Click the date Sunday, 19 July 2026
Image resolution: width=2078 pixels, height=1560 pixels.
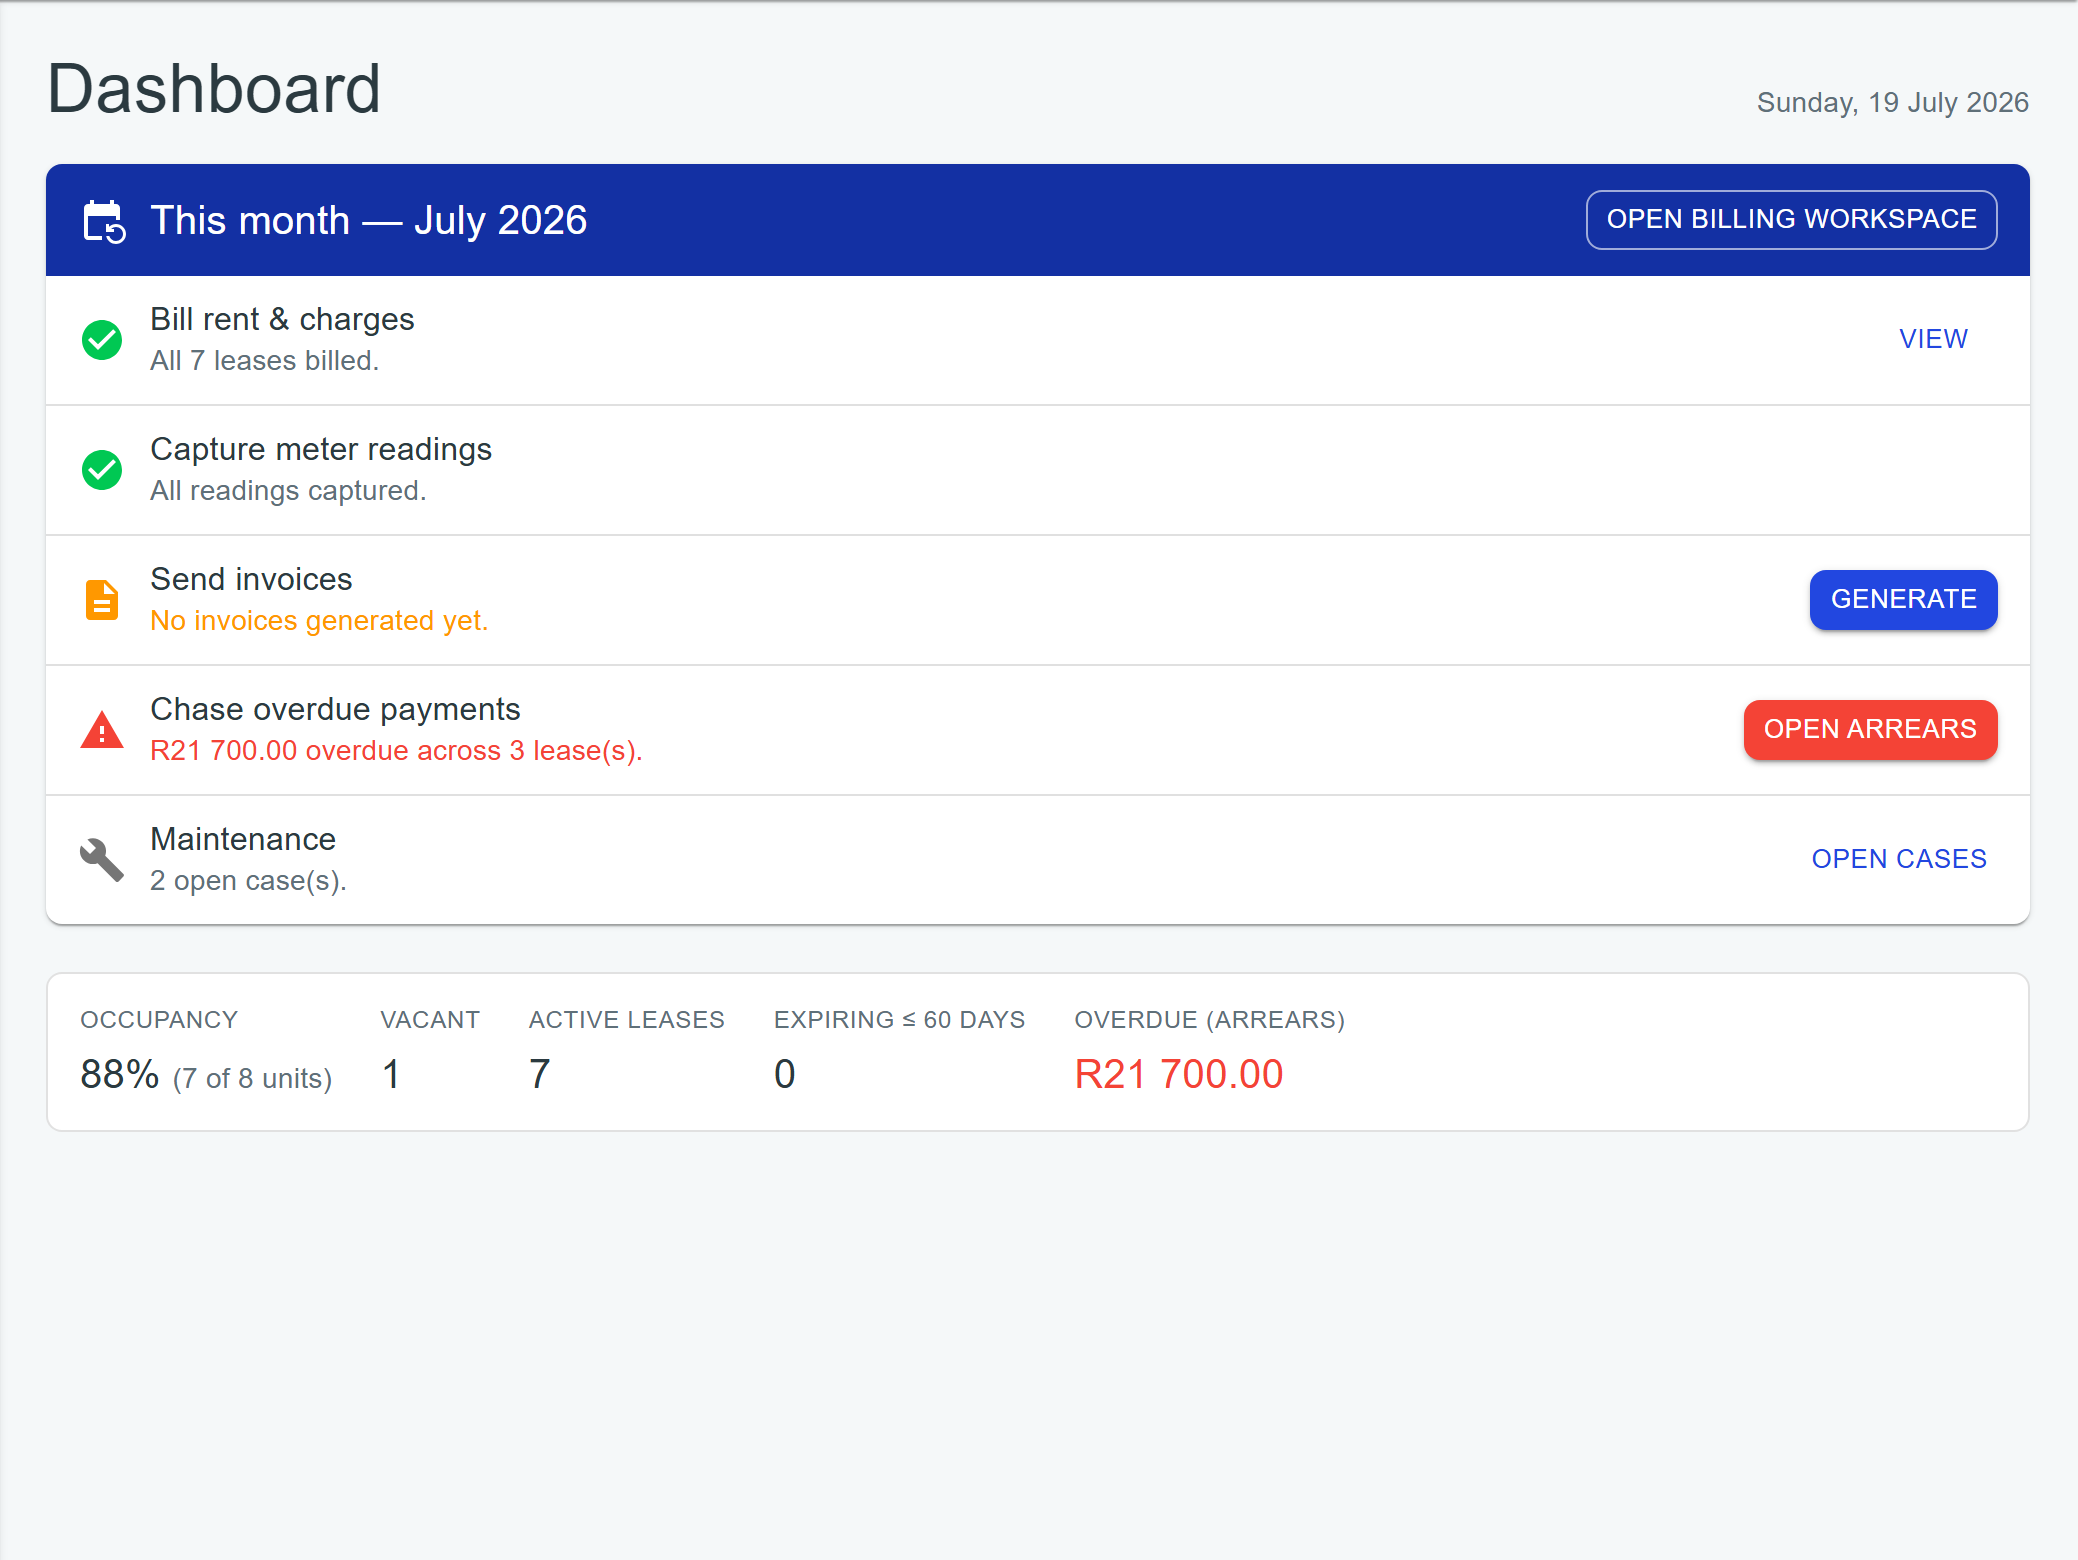coord(1892,102)
